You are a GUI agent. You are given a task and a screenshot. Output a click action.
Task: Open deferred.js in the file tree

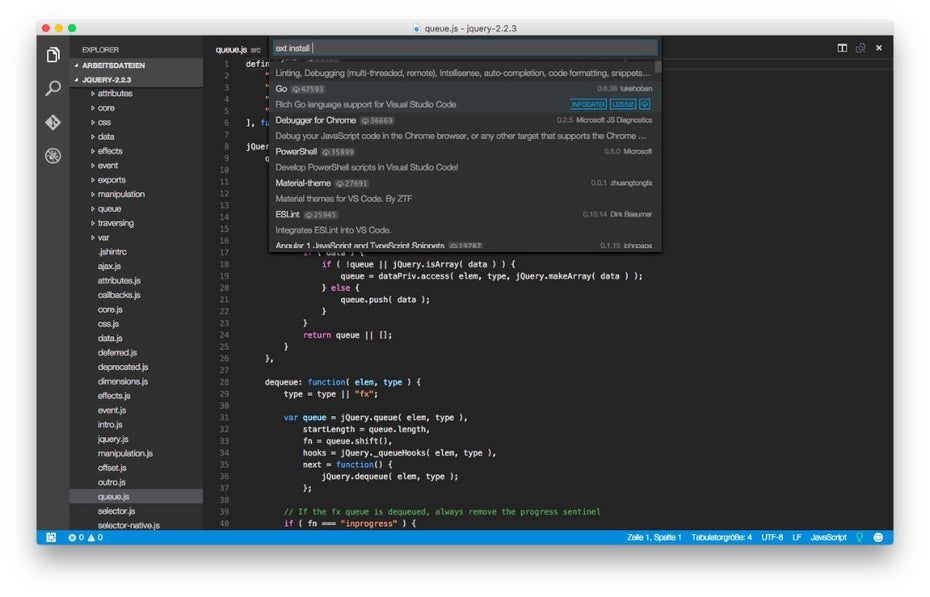point(136,352)
